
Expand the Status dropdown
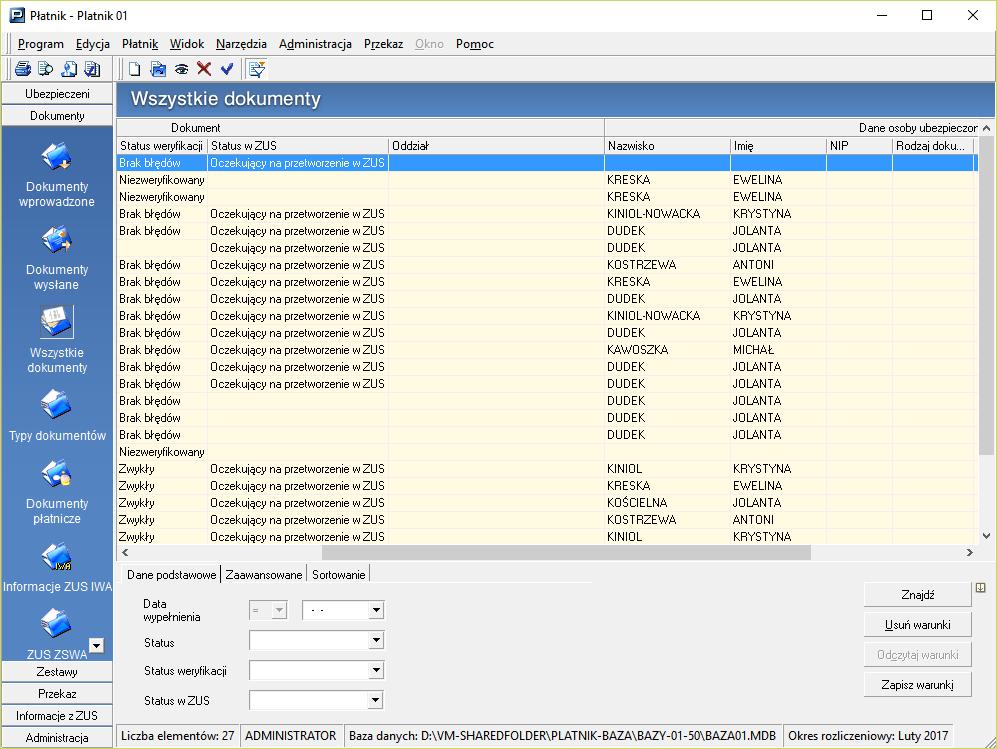376,640
